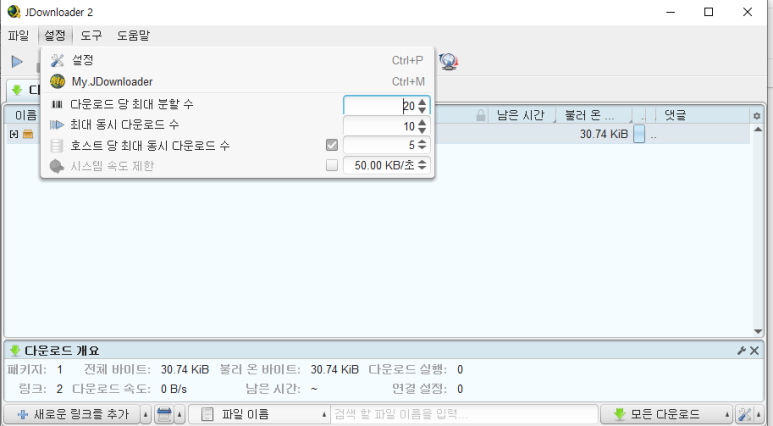The image size is (773, 426).
Task: Sort by 불러 온 column header
Action: tap(594, 115)
